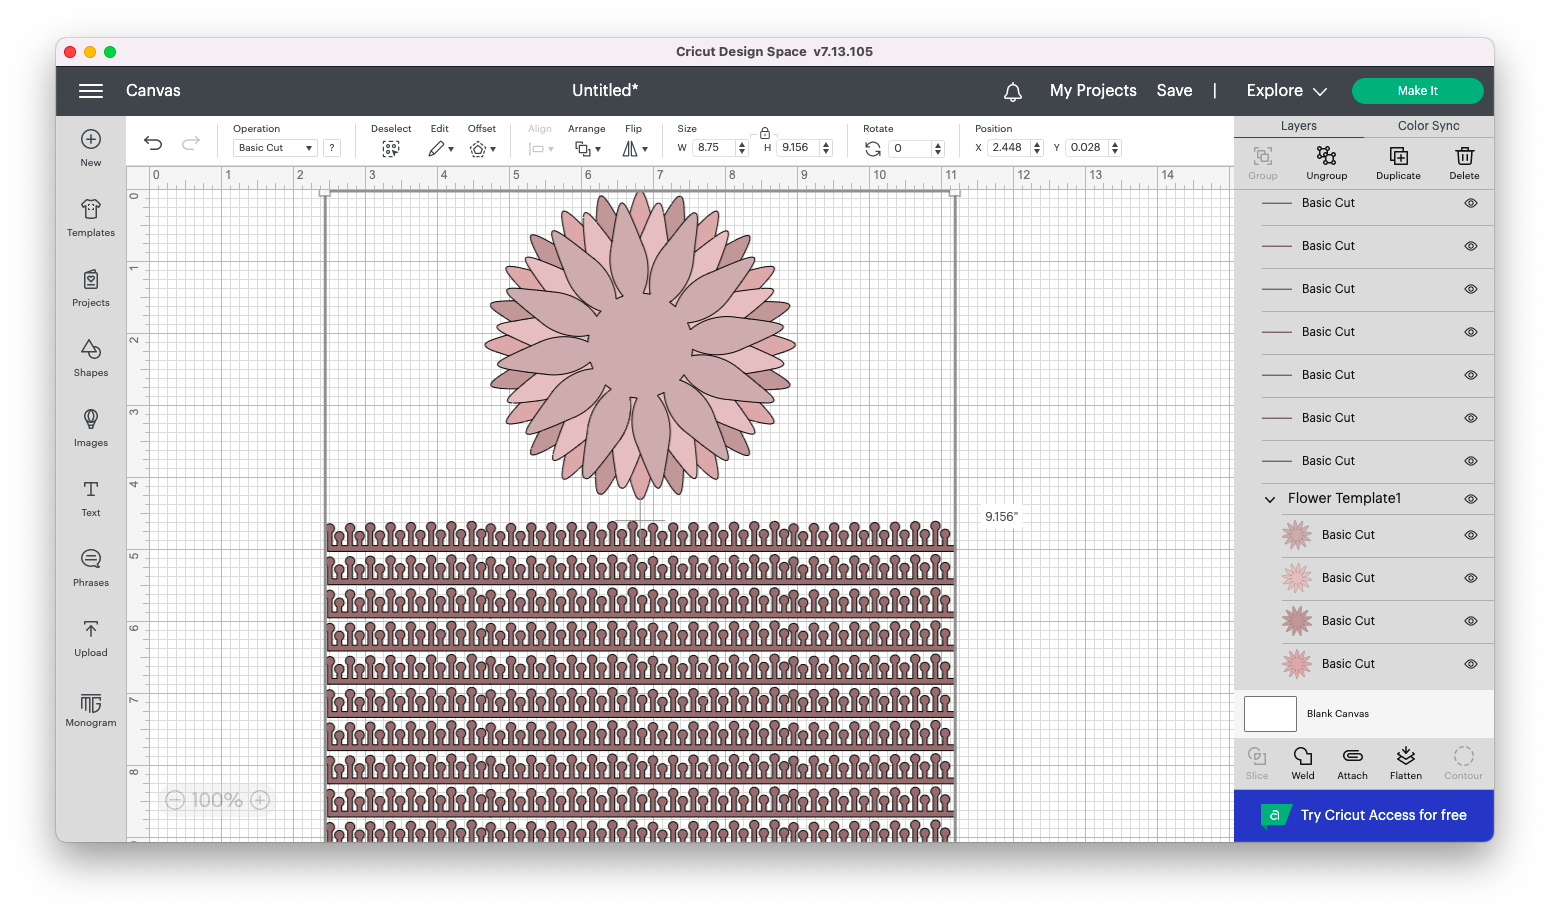
Task: Click the Make It button
Action: click(x=1417, y=90)
